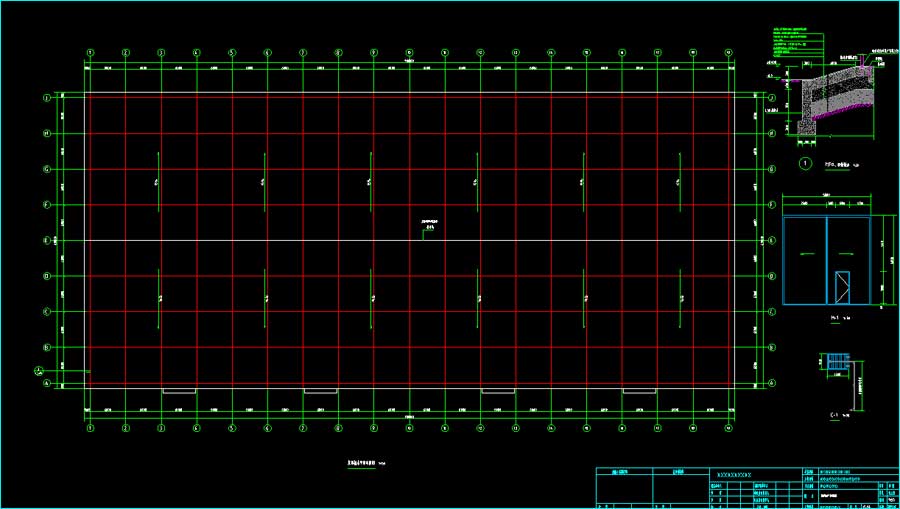This screenshot has height=509, width=900.
Task: Click the left arrow in door elevation
Action: click(805, 254)
